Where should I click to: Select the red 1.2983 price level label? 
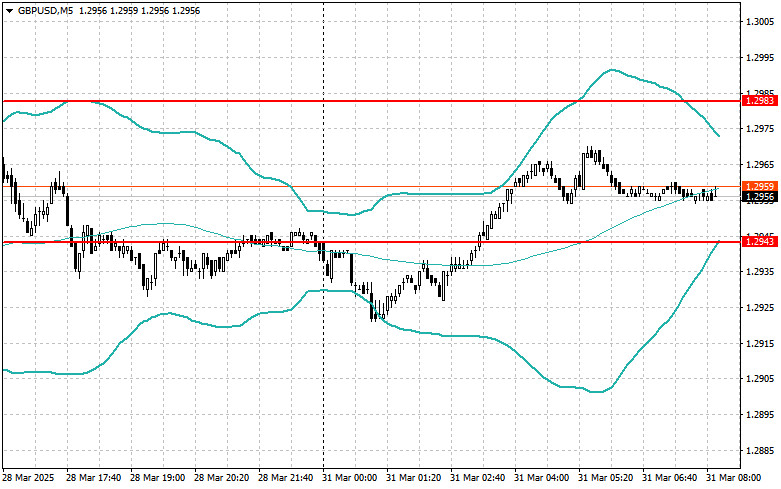760,101
